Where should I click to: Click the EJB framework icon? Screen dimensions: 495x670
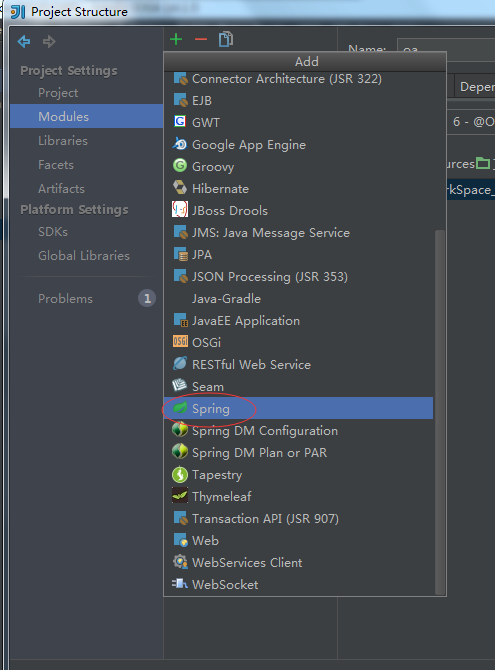click(180, 100)
